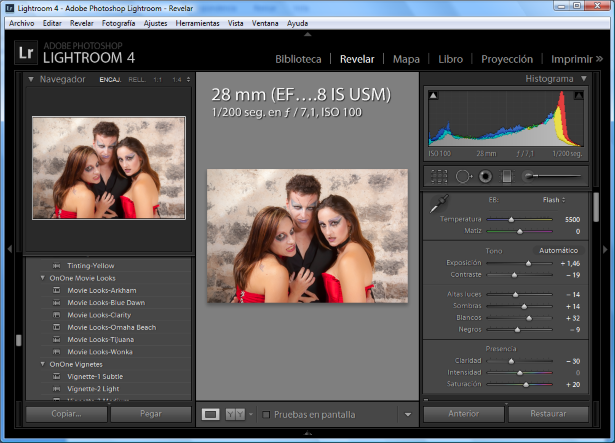
Task: Switch to the Libro module
Action: (x=450, y=59)
